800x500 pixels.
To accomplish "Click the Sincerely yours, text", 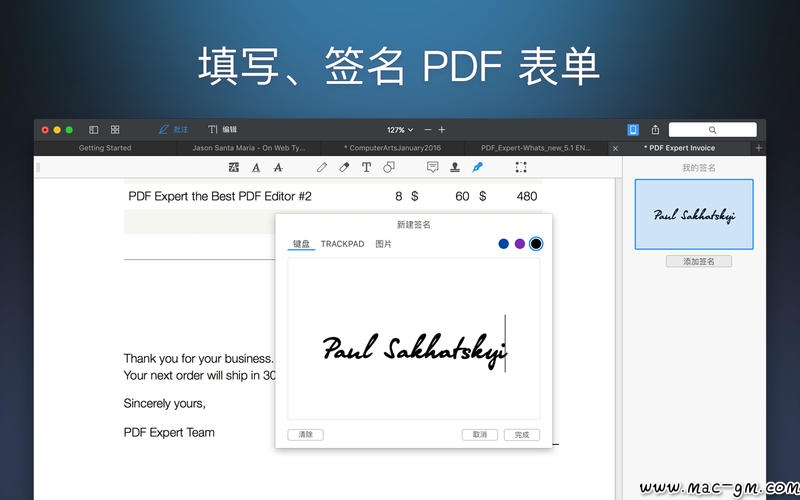I will point(164,404).
